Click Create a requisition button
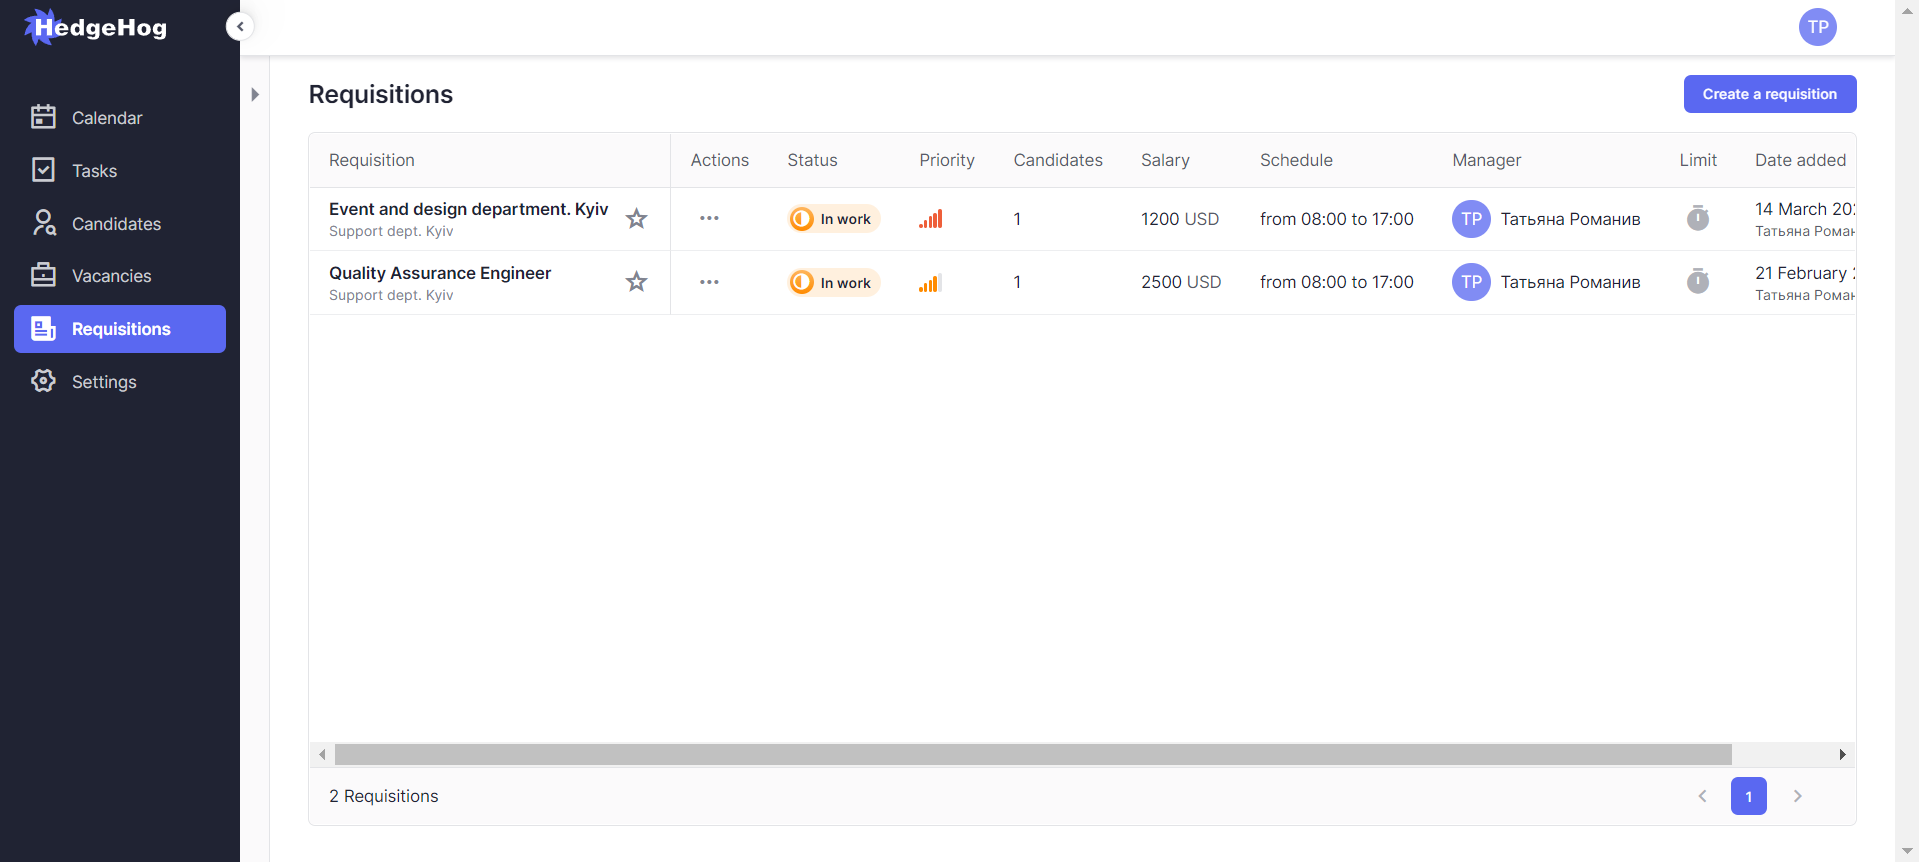The height and width of the screenshot is (862, 1919). (x=1769, y=94)
